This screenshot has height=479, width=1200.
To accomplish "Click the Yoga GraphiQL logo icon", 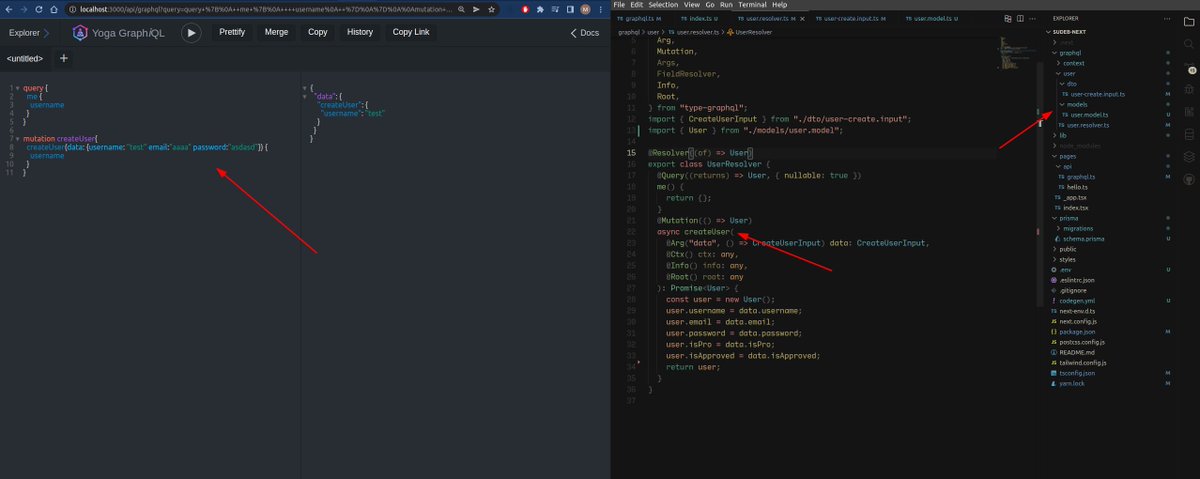I will 80,32.
